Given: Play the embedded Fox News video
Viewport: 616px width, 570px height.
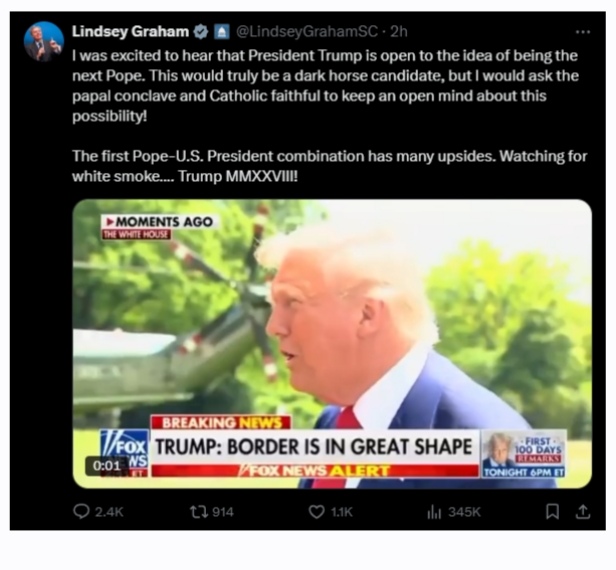Looking at the screenshot, I should 332,344.
